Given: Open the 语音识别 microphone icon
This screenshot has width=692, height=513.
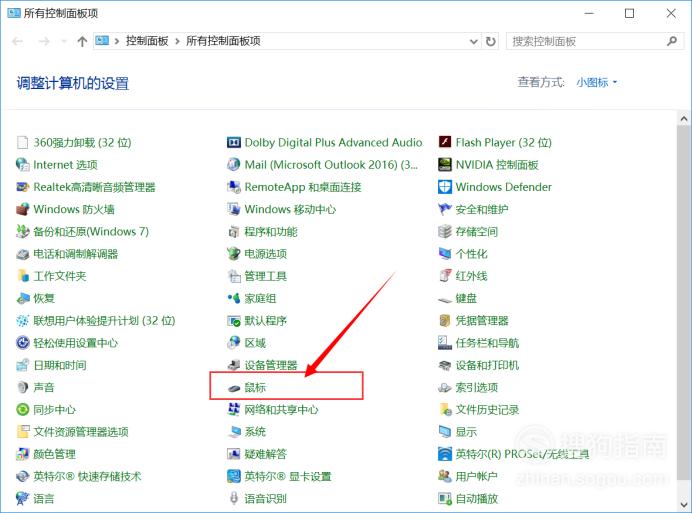Looking at the screenshot, I should 234,498.
